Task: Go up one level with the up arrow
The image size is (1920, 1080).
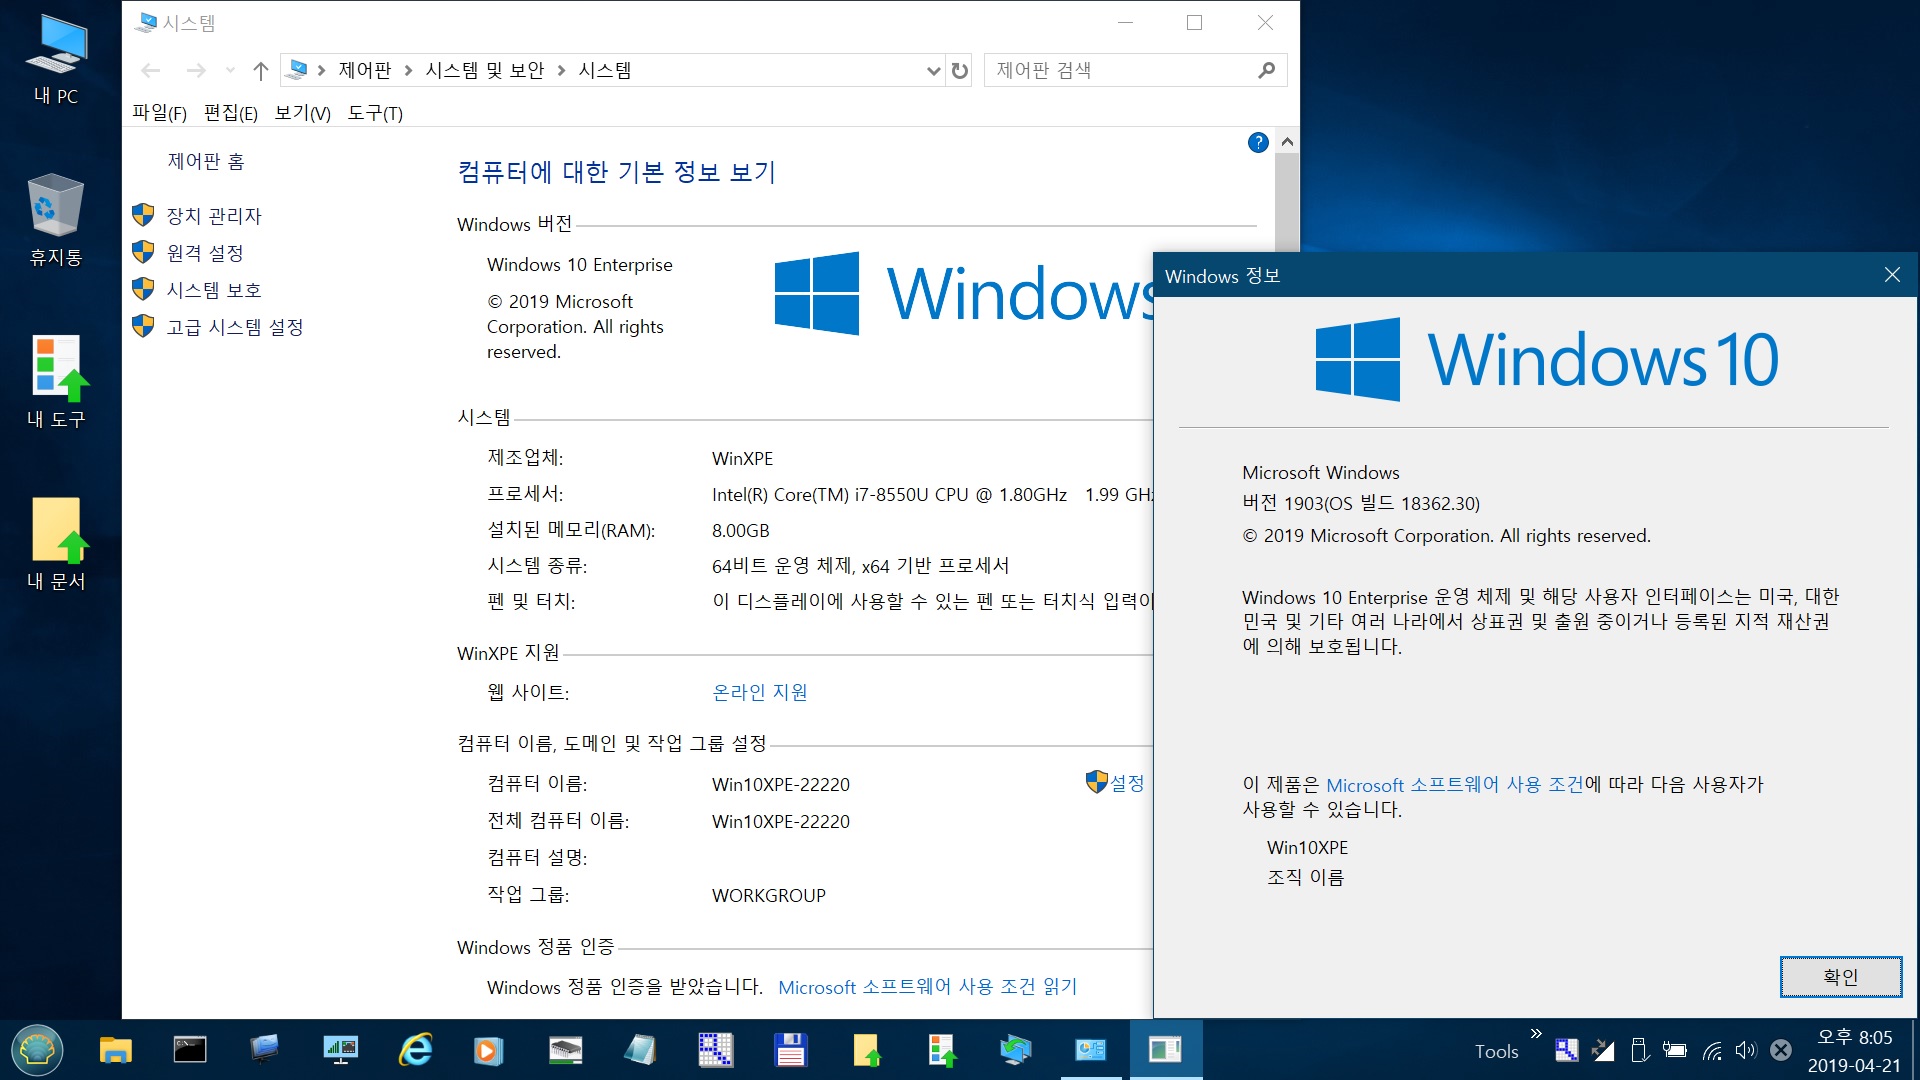Action: 261,71
